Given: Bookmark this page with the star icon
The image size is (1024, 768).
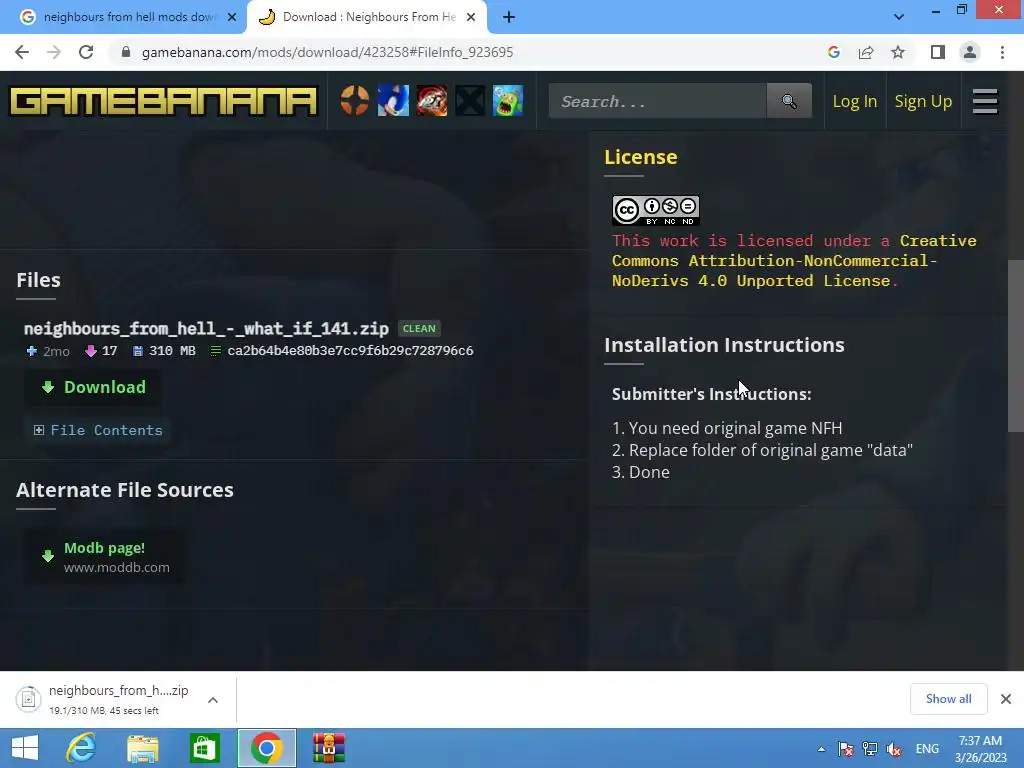Looking at the screenshot, I should (x=898, y=52).
